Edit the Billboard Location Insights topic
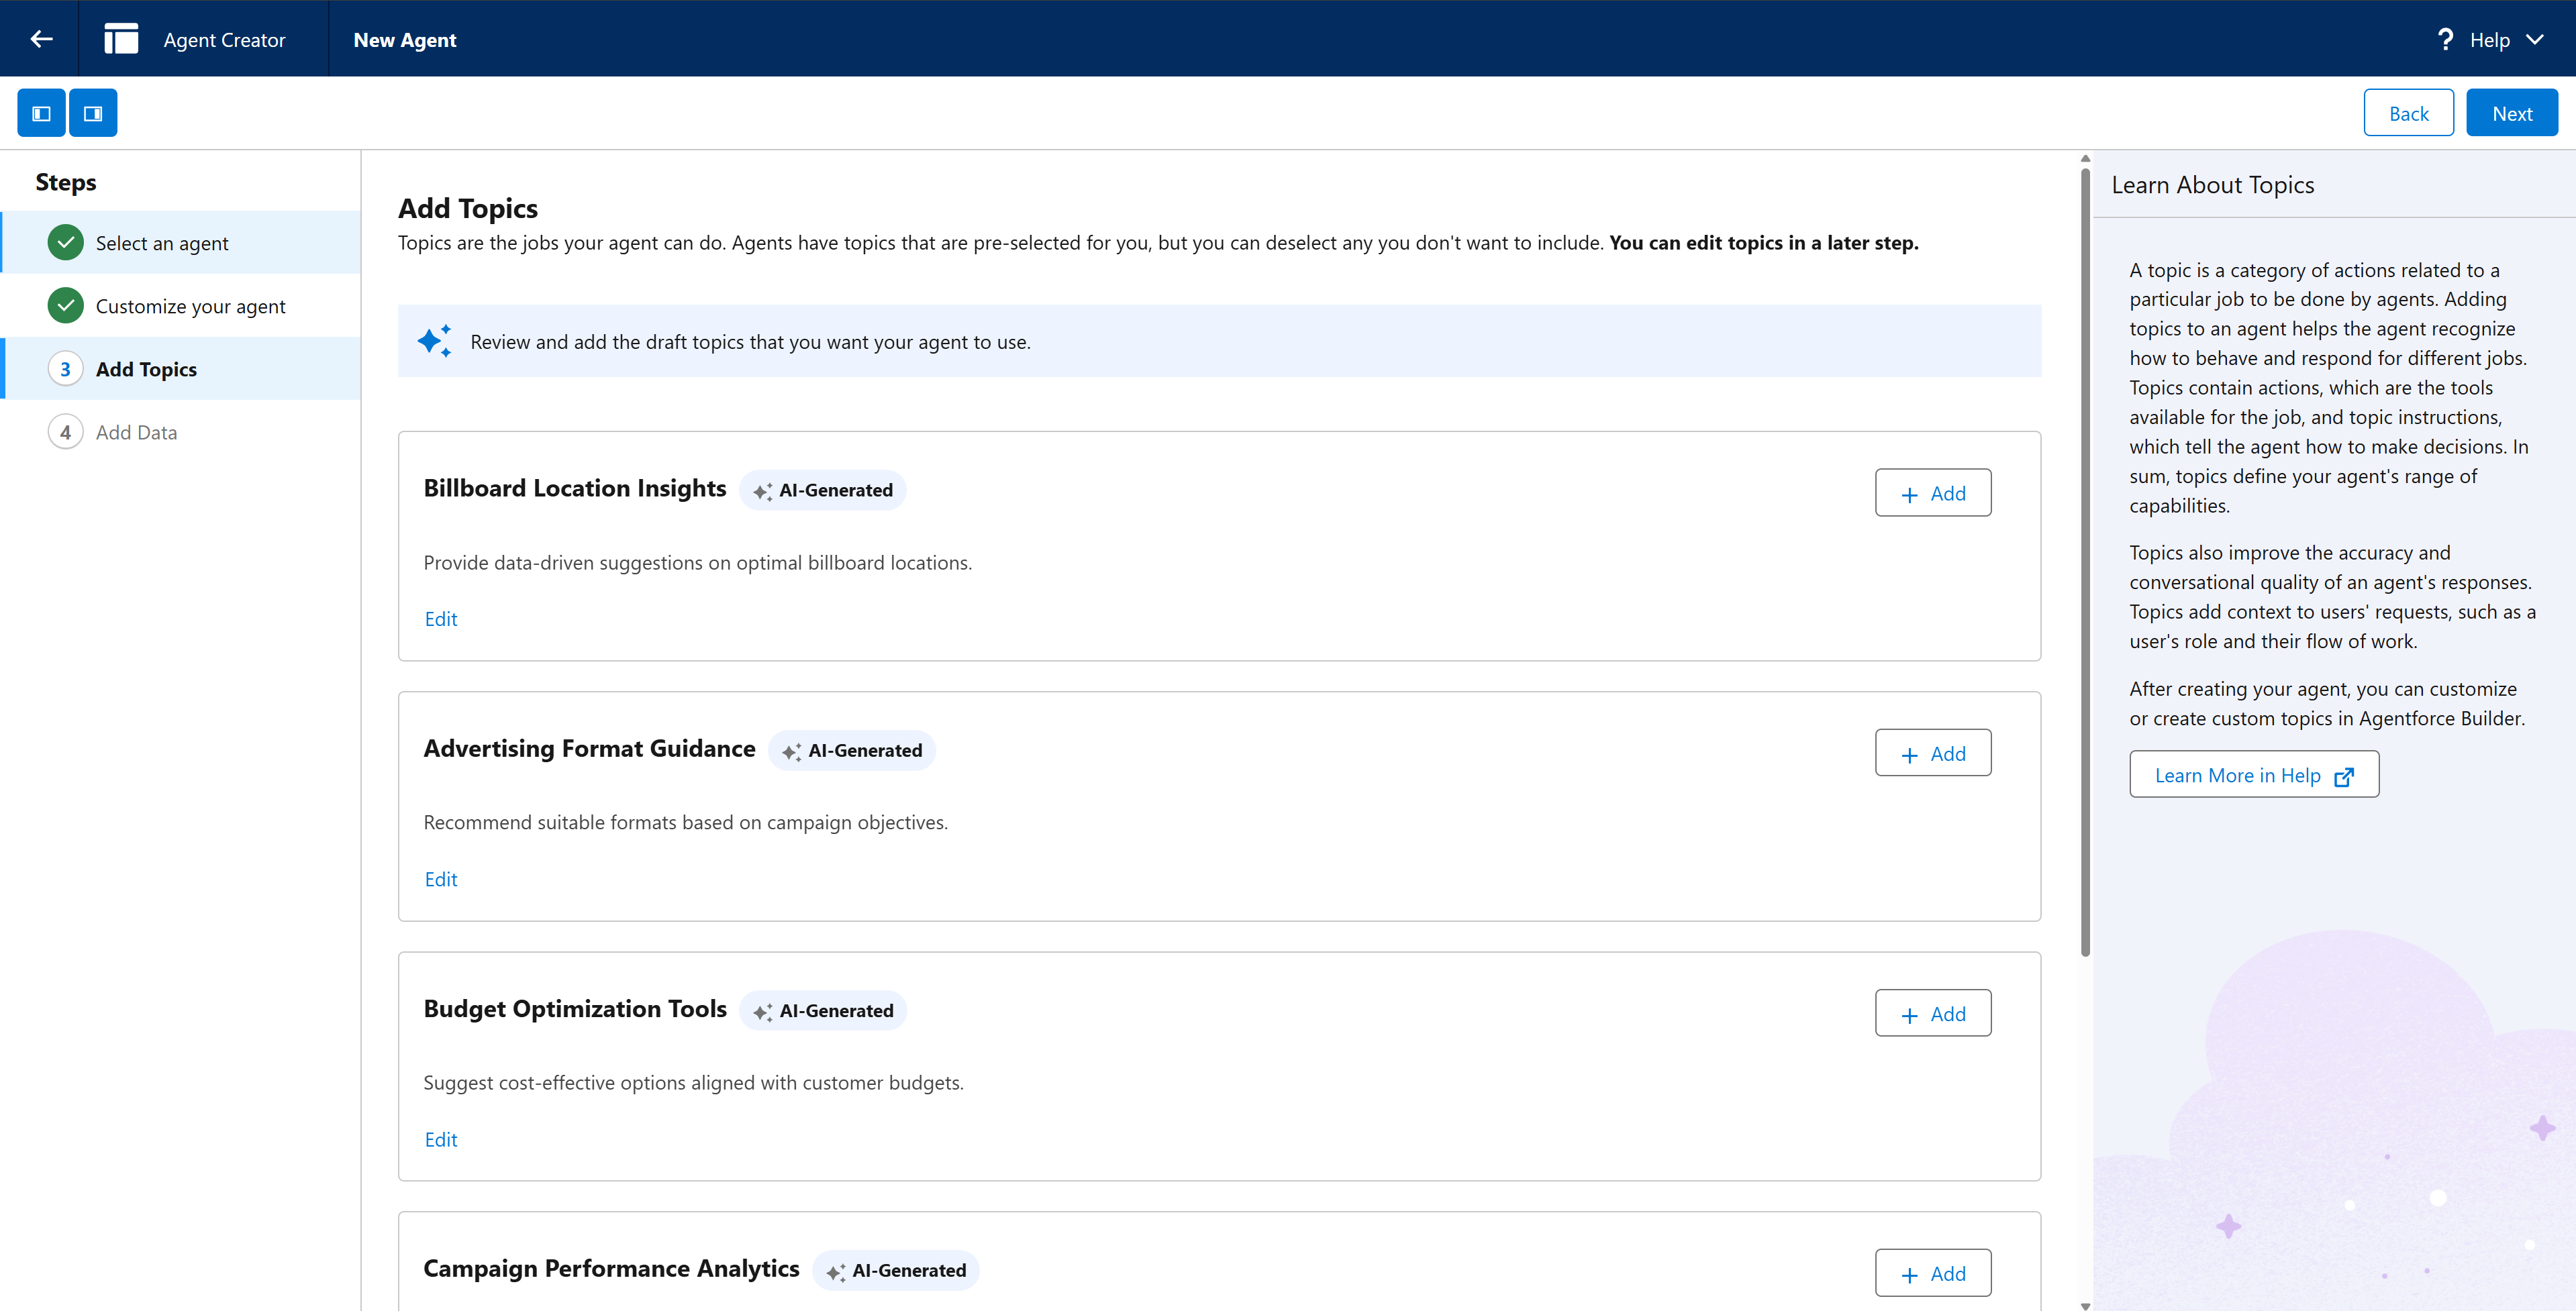 440,619
